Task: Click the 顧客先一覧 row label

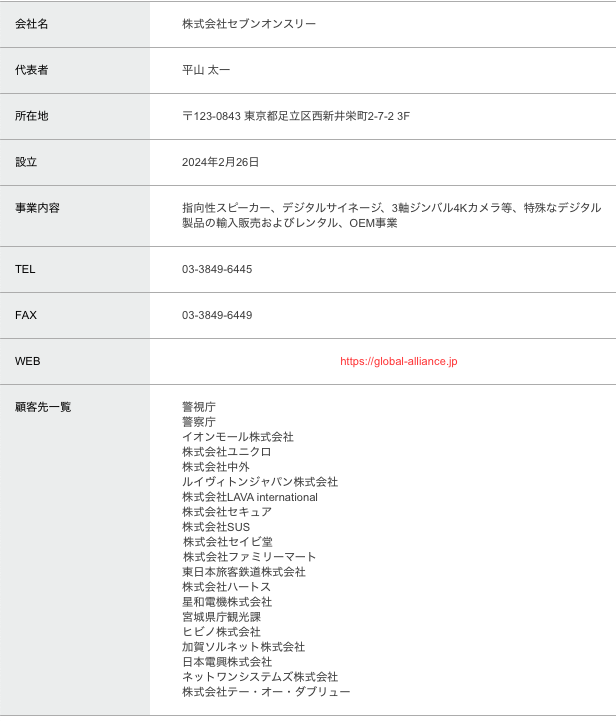Action: pos(43,407)
